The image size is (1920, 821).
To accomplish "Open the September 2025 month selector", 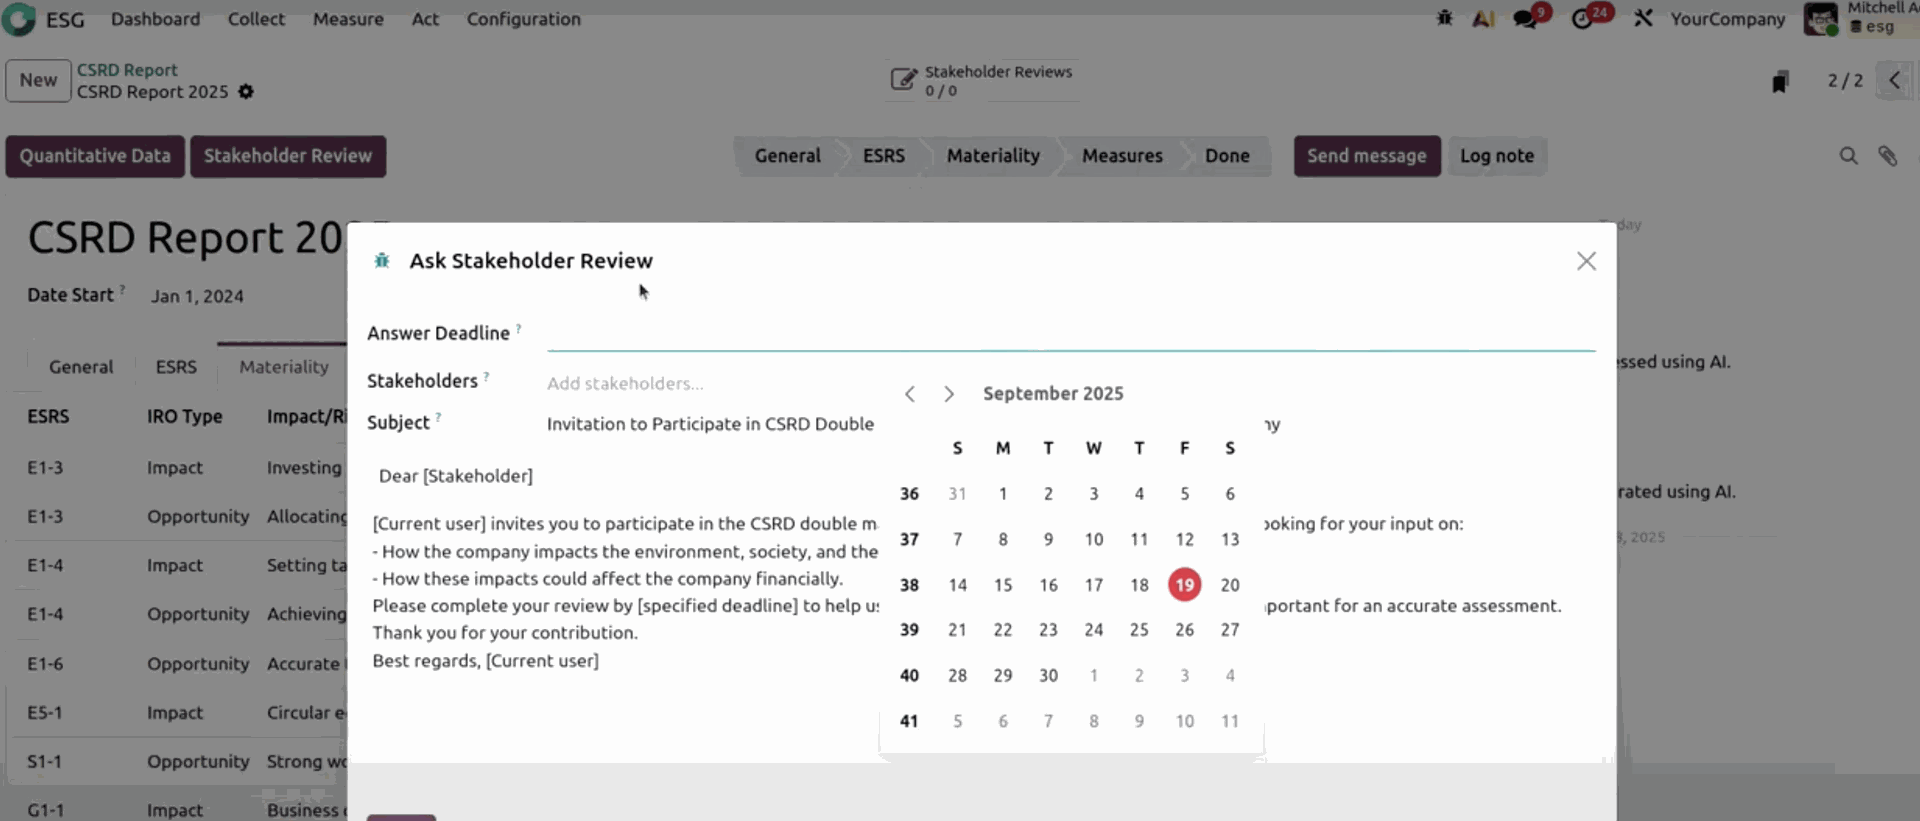I will [1053, 394].
